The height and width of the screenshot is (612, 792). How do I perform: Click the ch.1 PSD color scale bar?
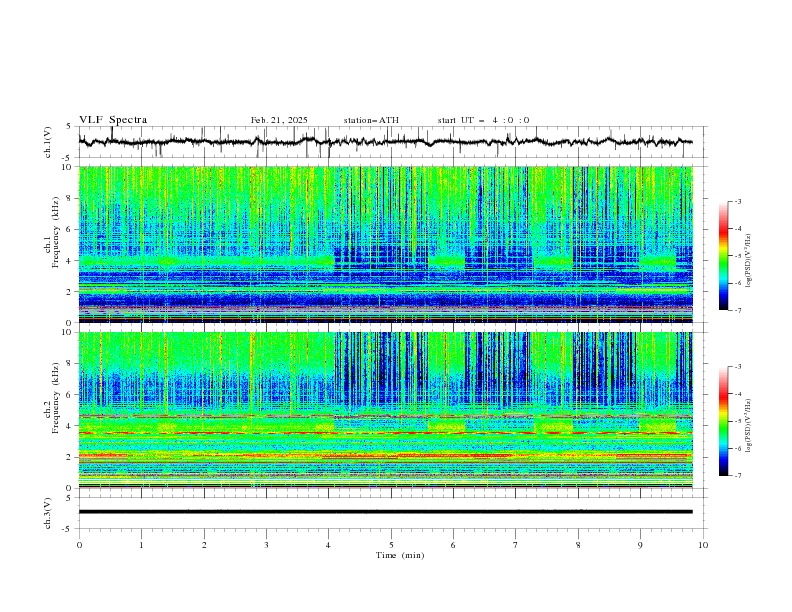723,256
